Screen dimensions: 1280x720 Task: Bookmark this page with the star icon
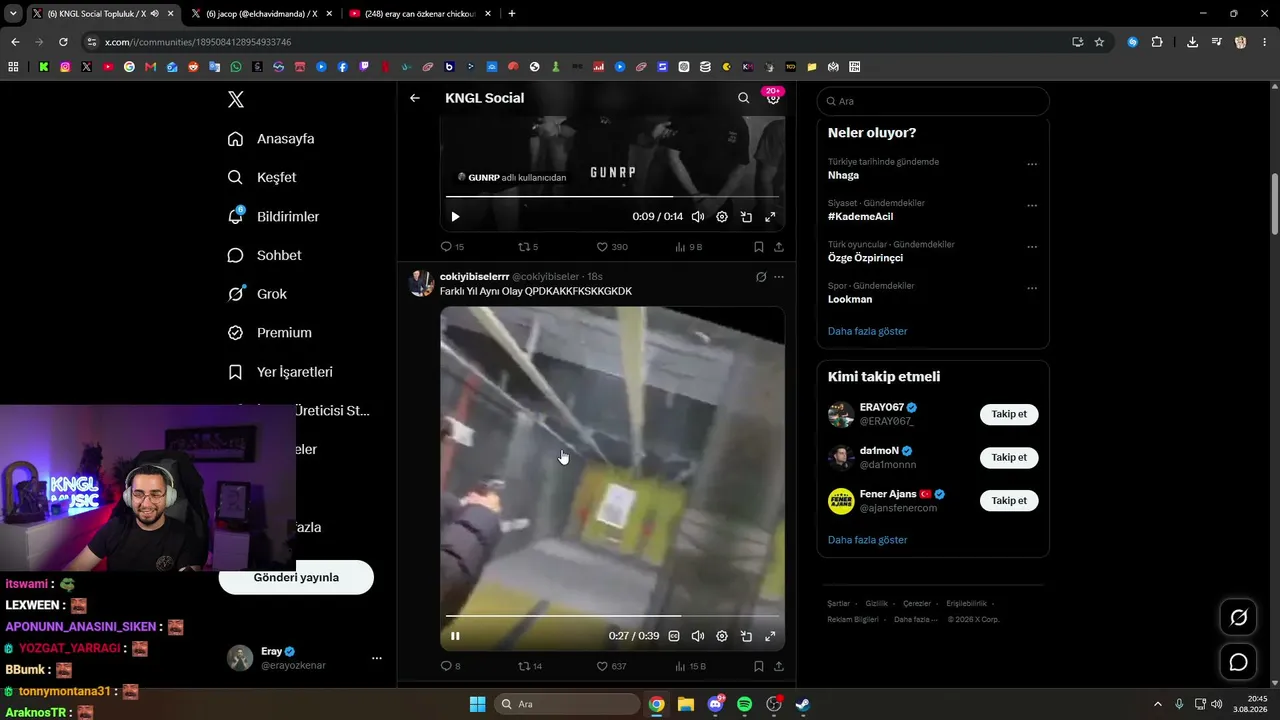tap(1099, 42)
